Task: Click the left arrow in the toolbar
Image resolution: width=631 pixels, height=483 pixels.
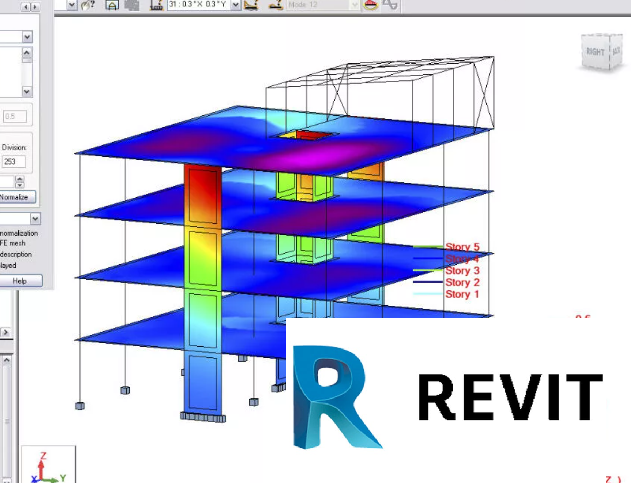Action: (x=26, y=6)
